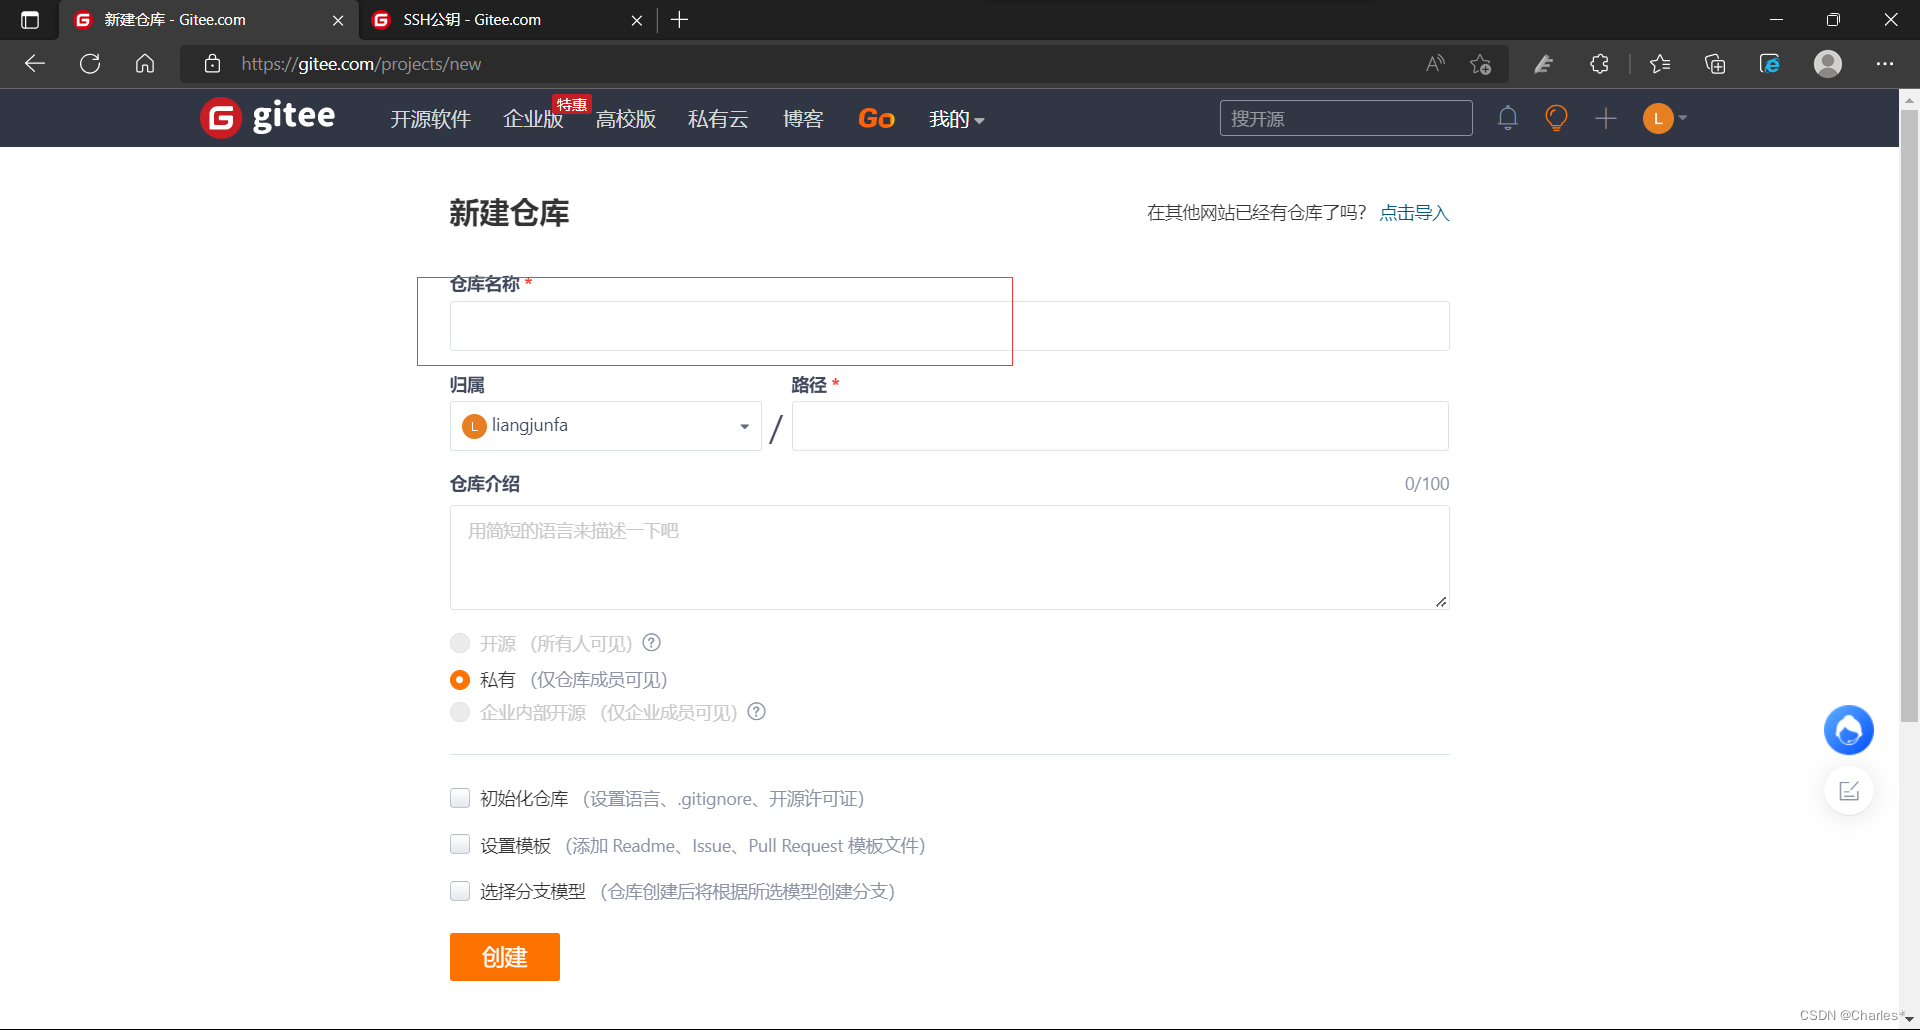Click the 仓库介绍 description textarea
This screenshot has height=1030, width=1920.
click(x=949, y=557)
